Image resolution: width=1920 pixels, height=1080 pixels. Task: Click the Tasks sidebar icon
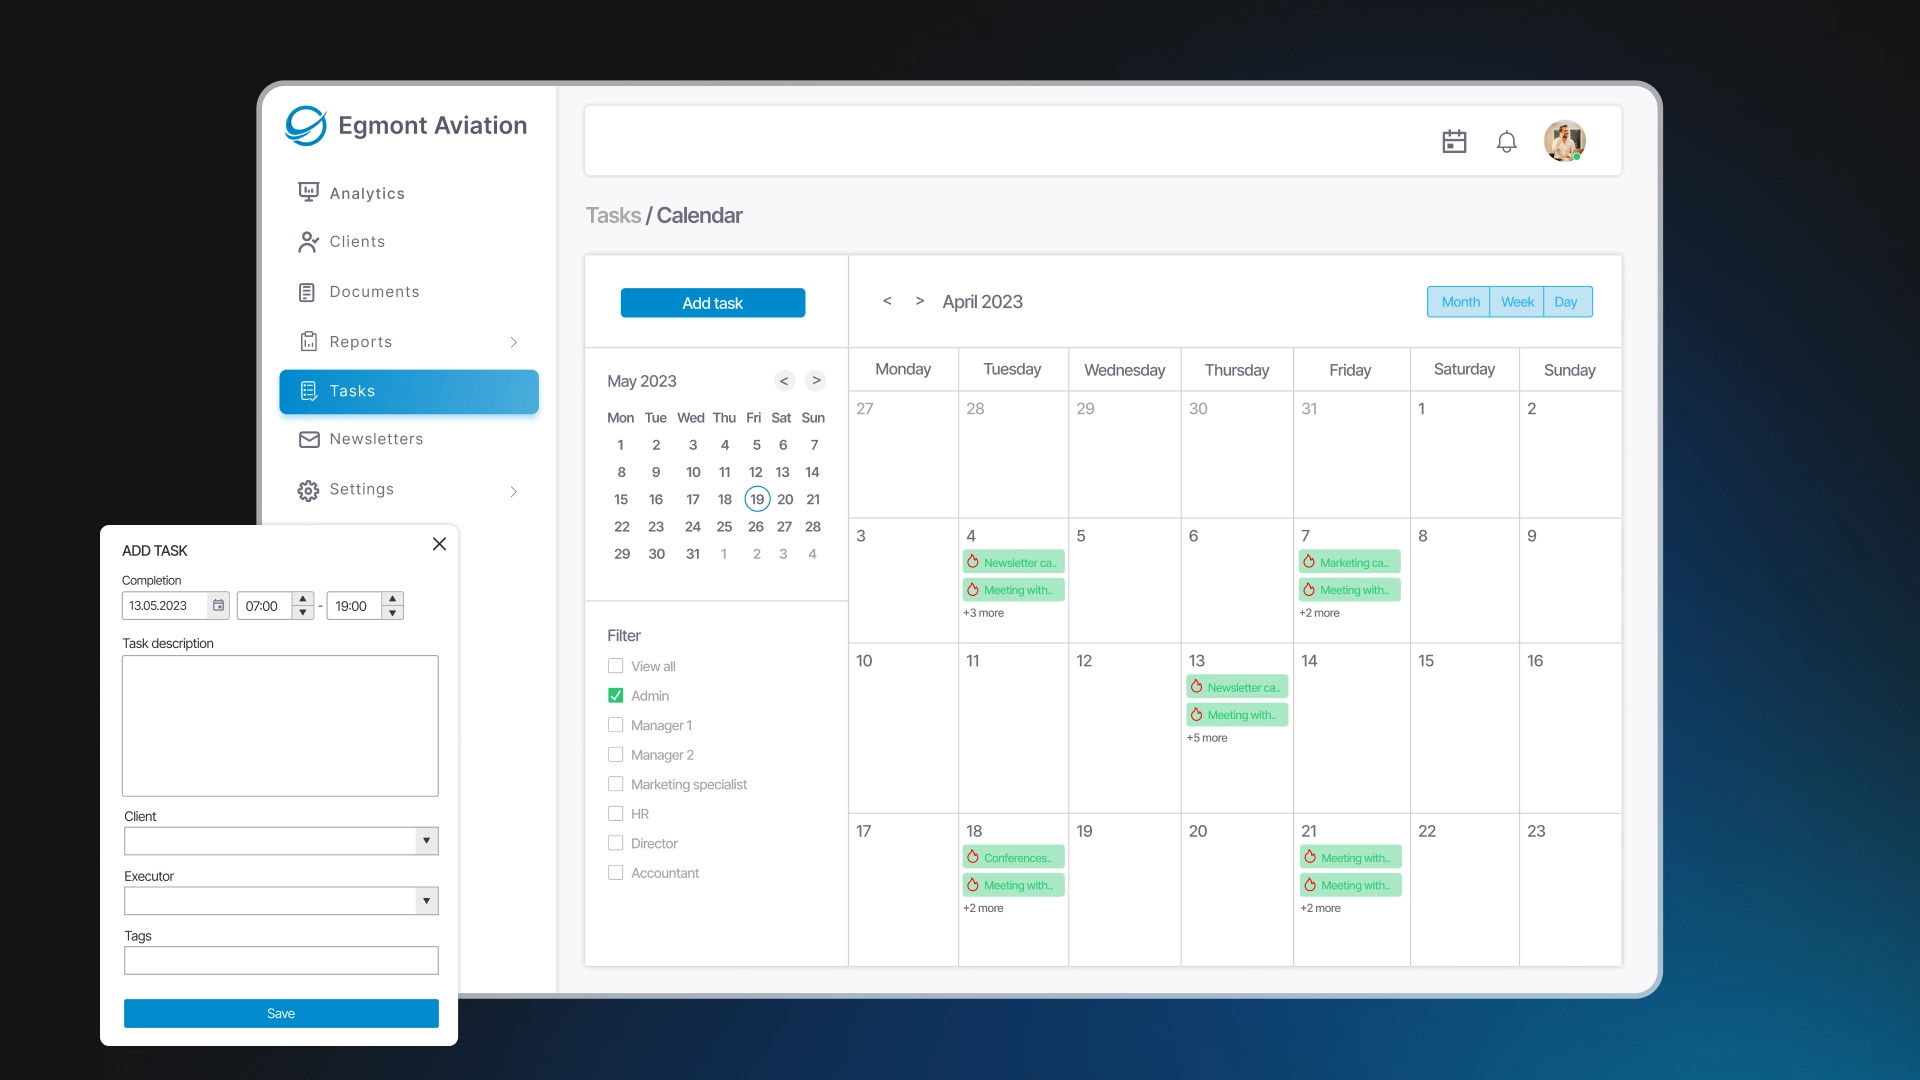tap(309, 390)
